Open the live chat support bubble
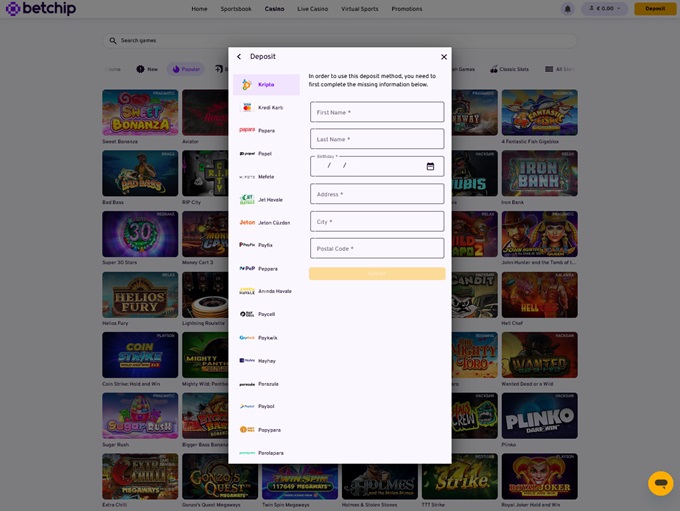The image size is (680, 511). (660, 483)
